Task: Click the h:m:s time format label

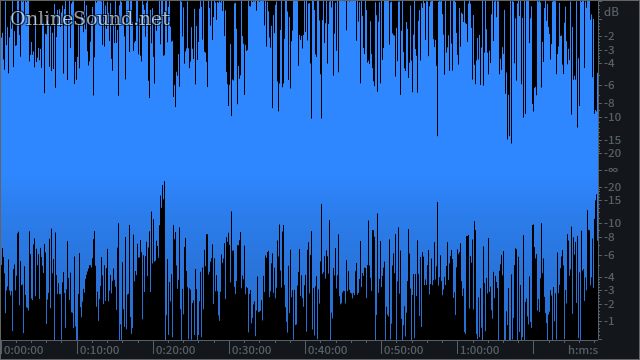Action: (x=583, y=350)
